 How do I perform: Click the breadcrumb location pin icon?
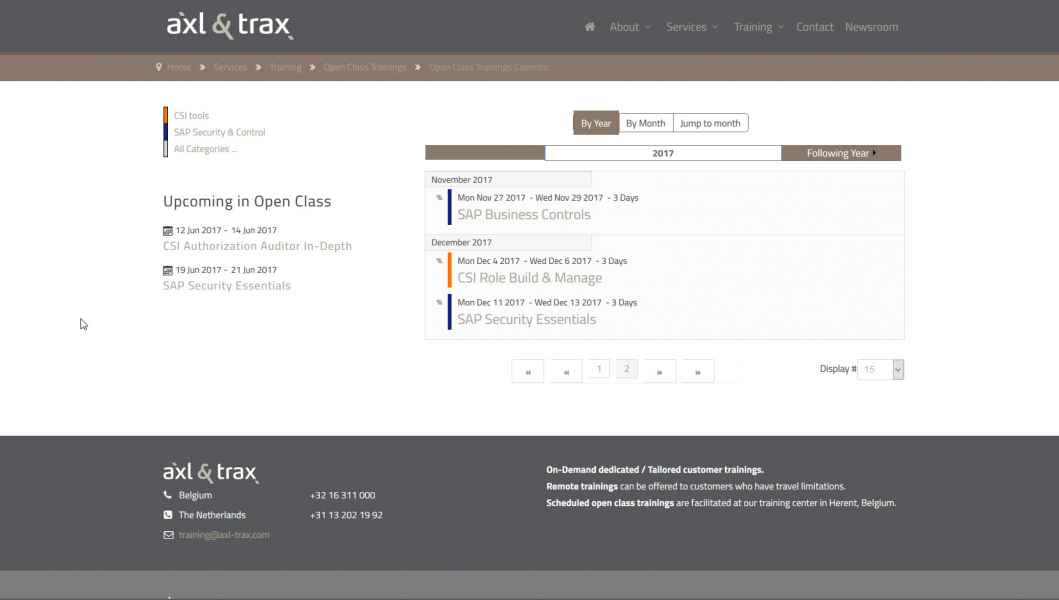click(159, 67)
